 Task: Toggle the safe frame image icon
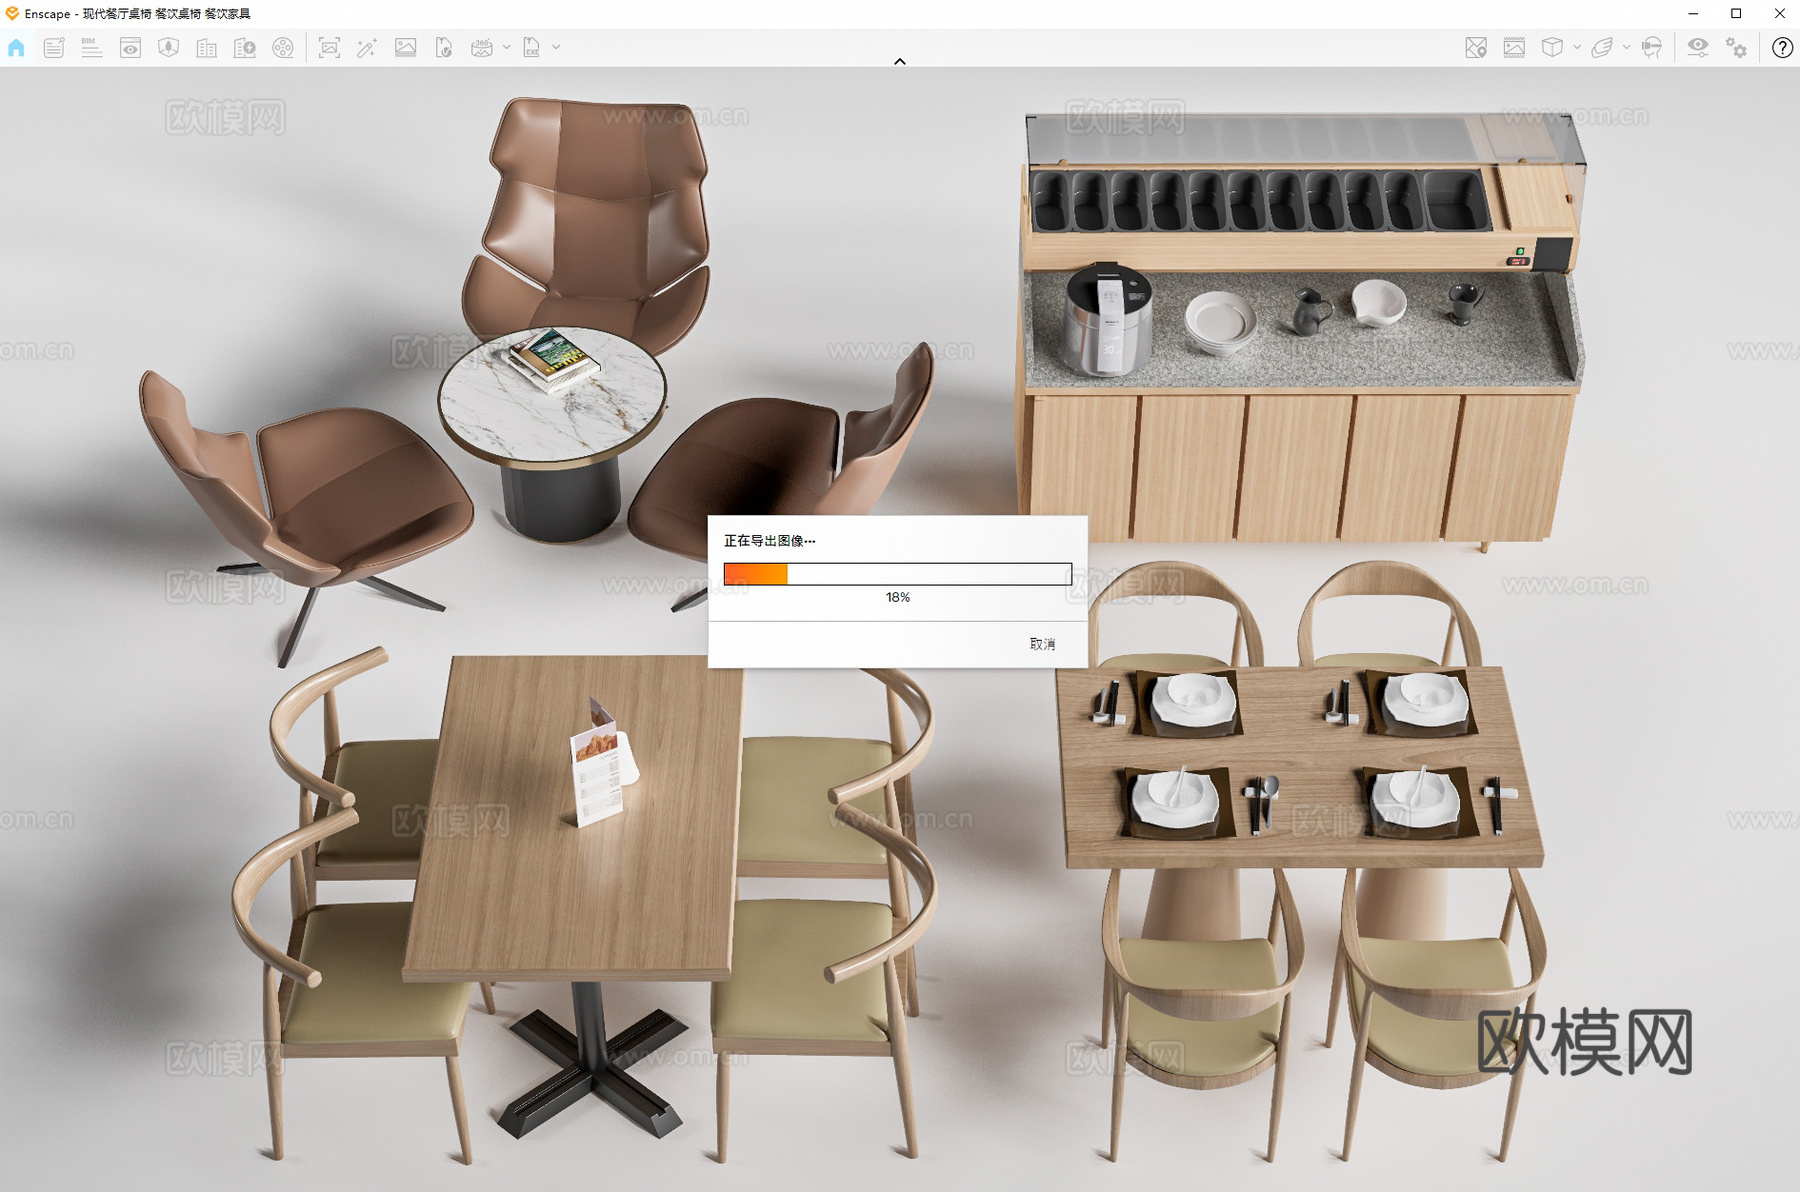tap(1514, 48)
